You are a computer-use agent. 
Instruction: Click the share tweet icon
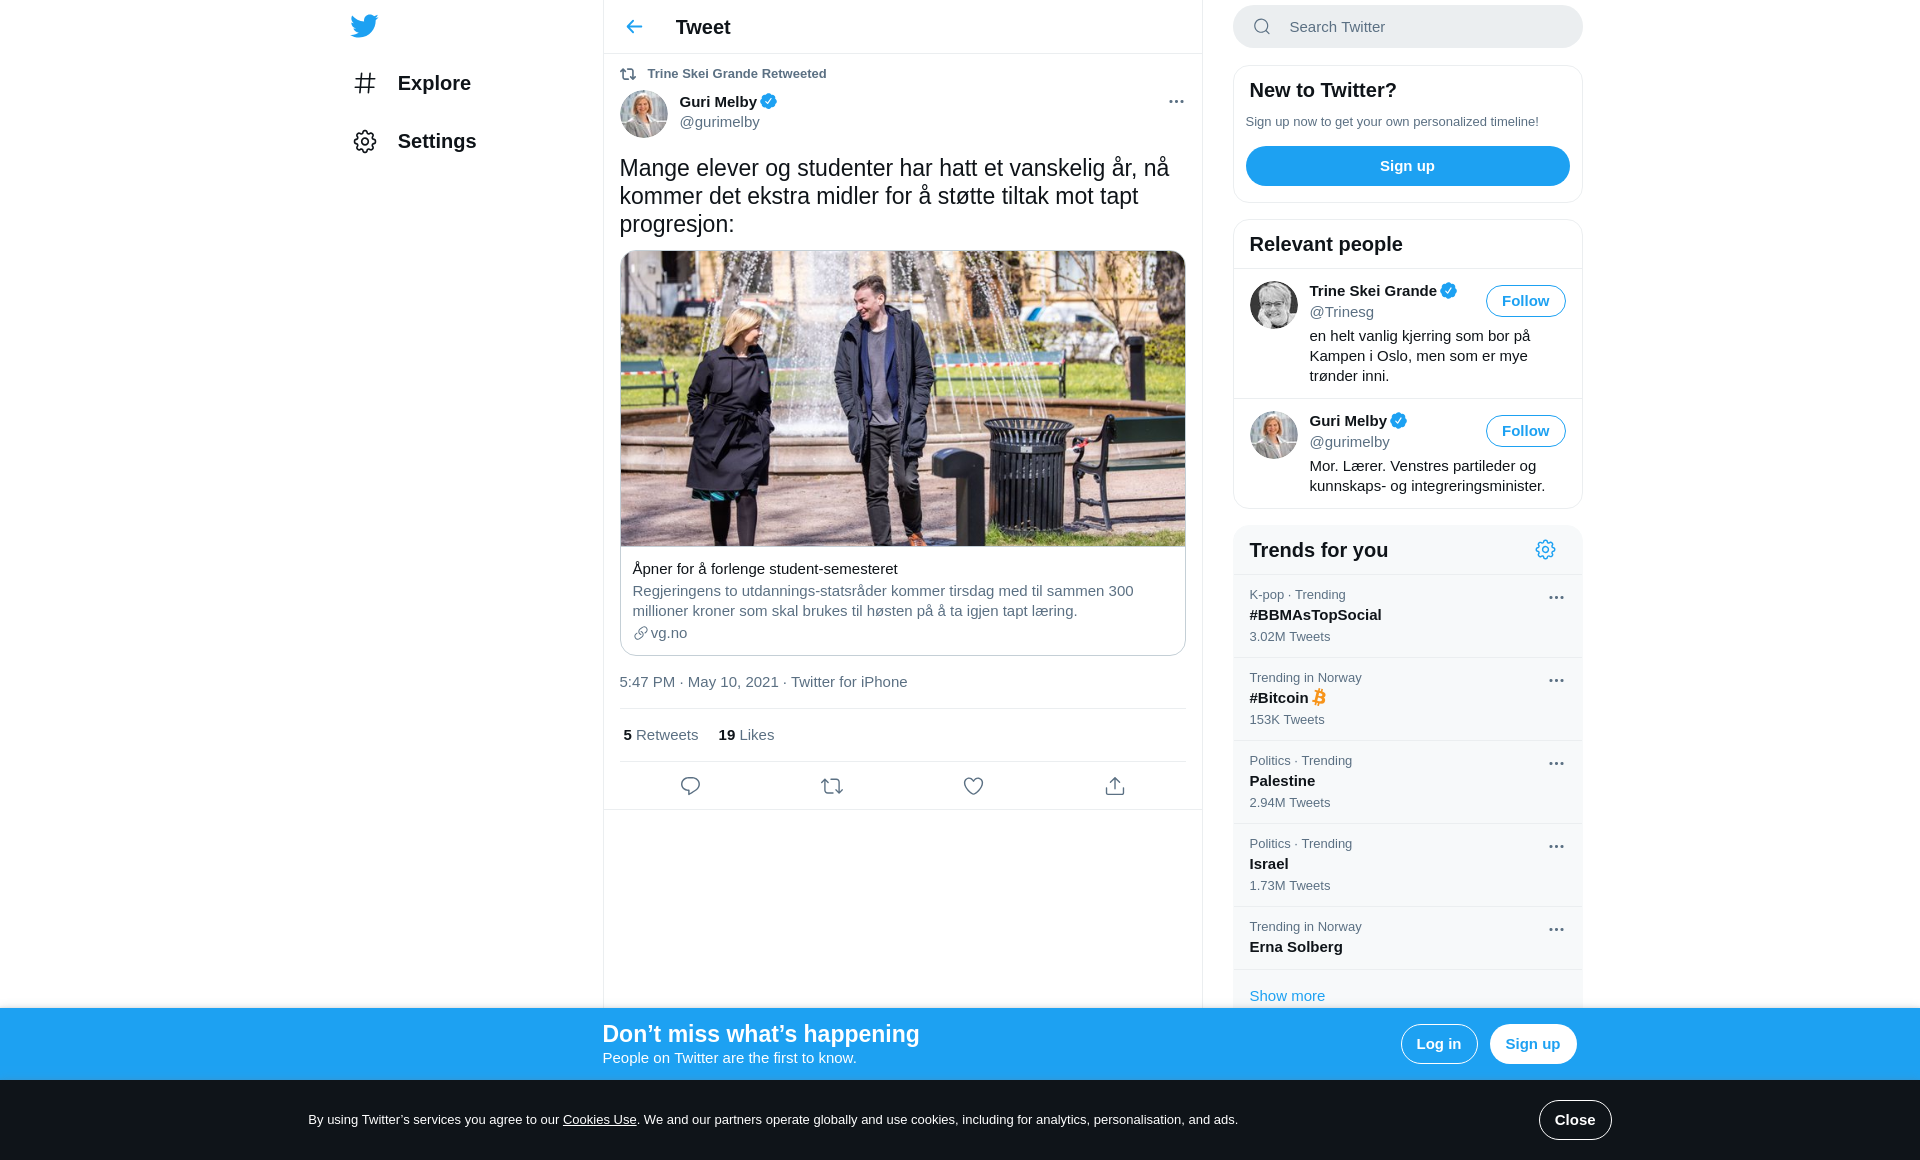coord(1115,786)
